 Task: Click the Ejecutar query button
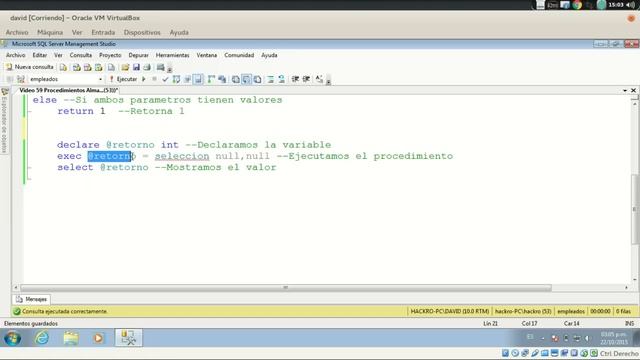[123, 79]
